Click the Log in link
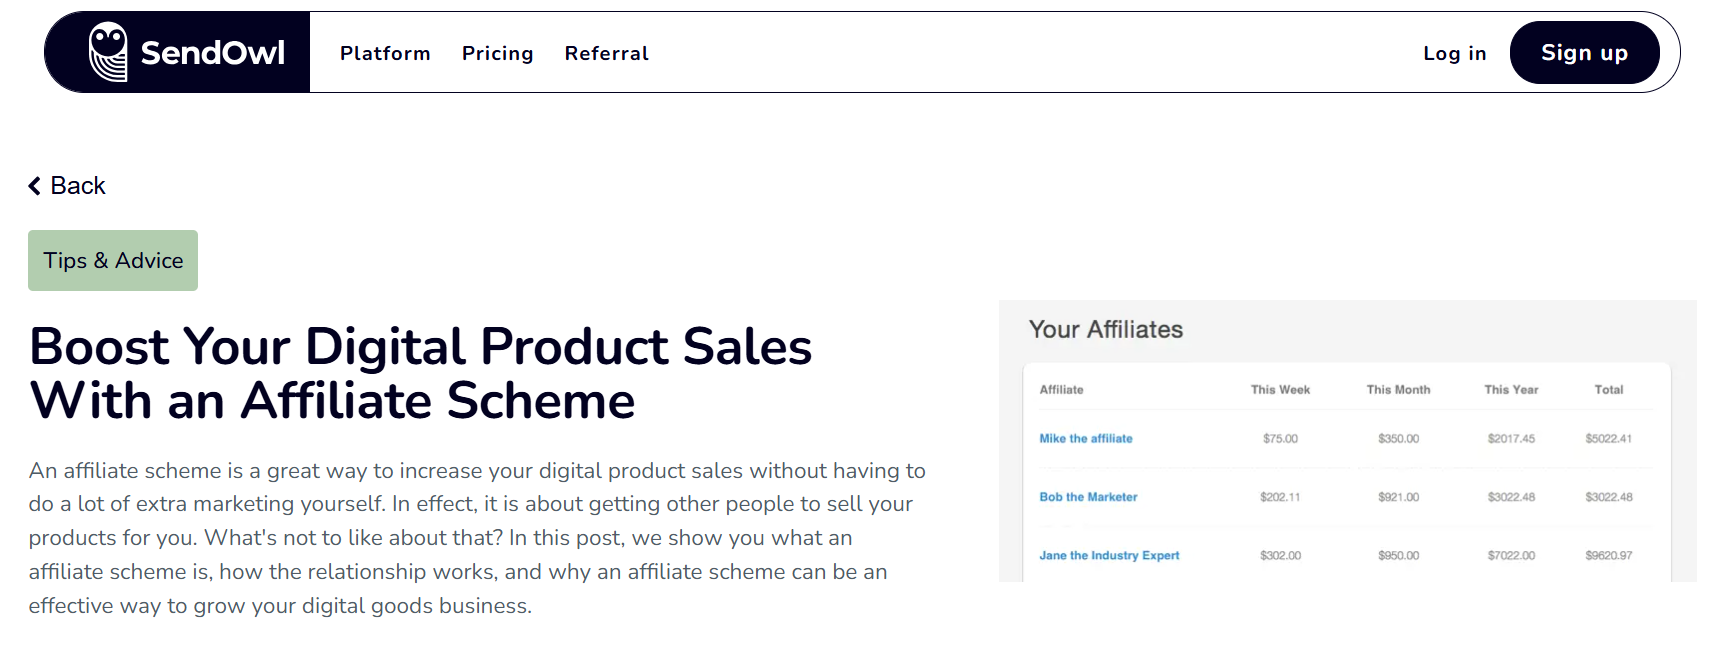This screenshot has width=1727, height=646. pos(1455,53)
